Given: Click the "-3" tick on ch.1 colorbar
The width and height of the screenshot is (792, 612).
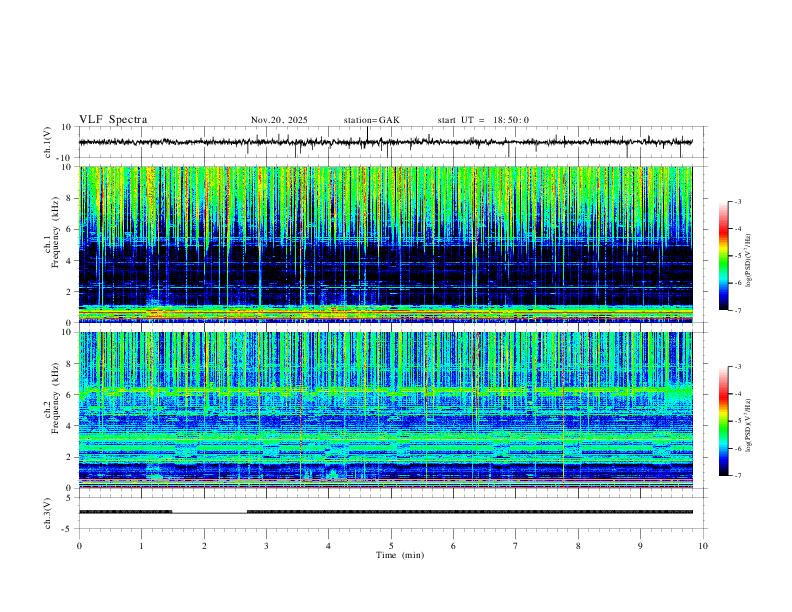Looking at the screenshot, I should pos(737,201).
